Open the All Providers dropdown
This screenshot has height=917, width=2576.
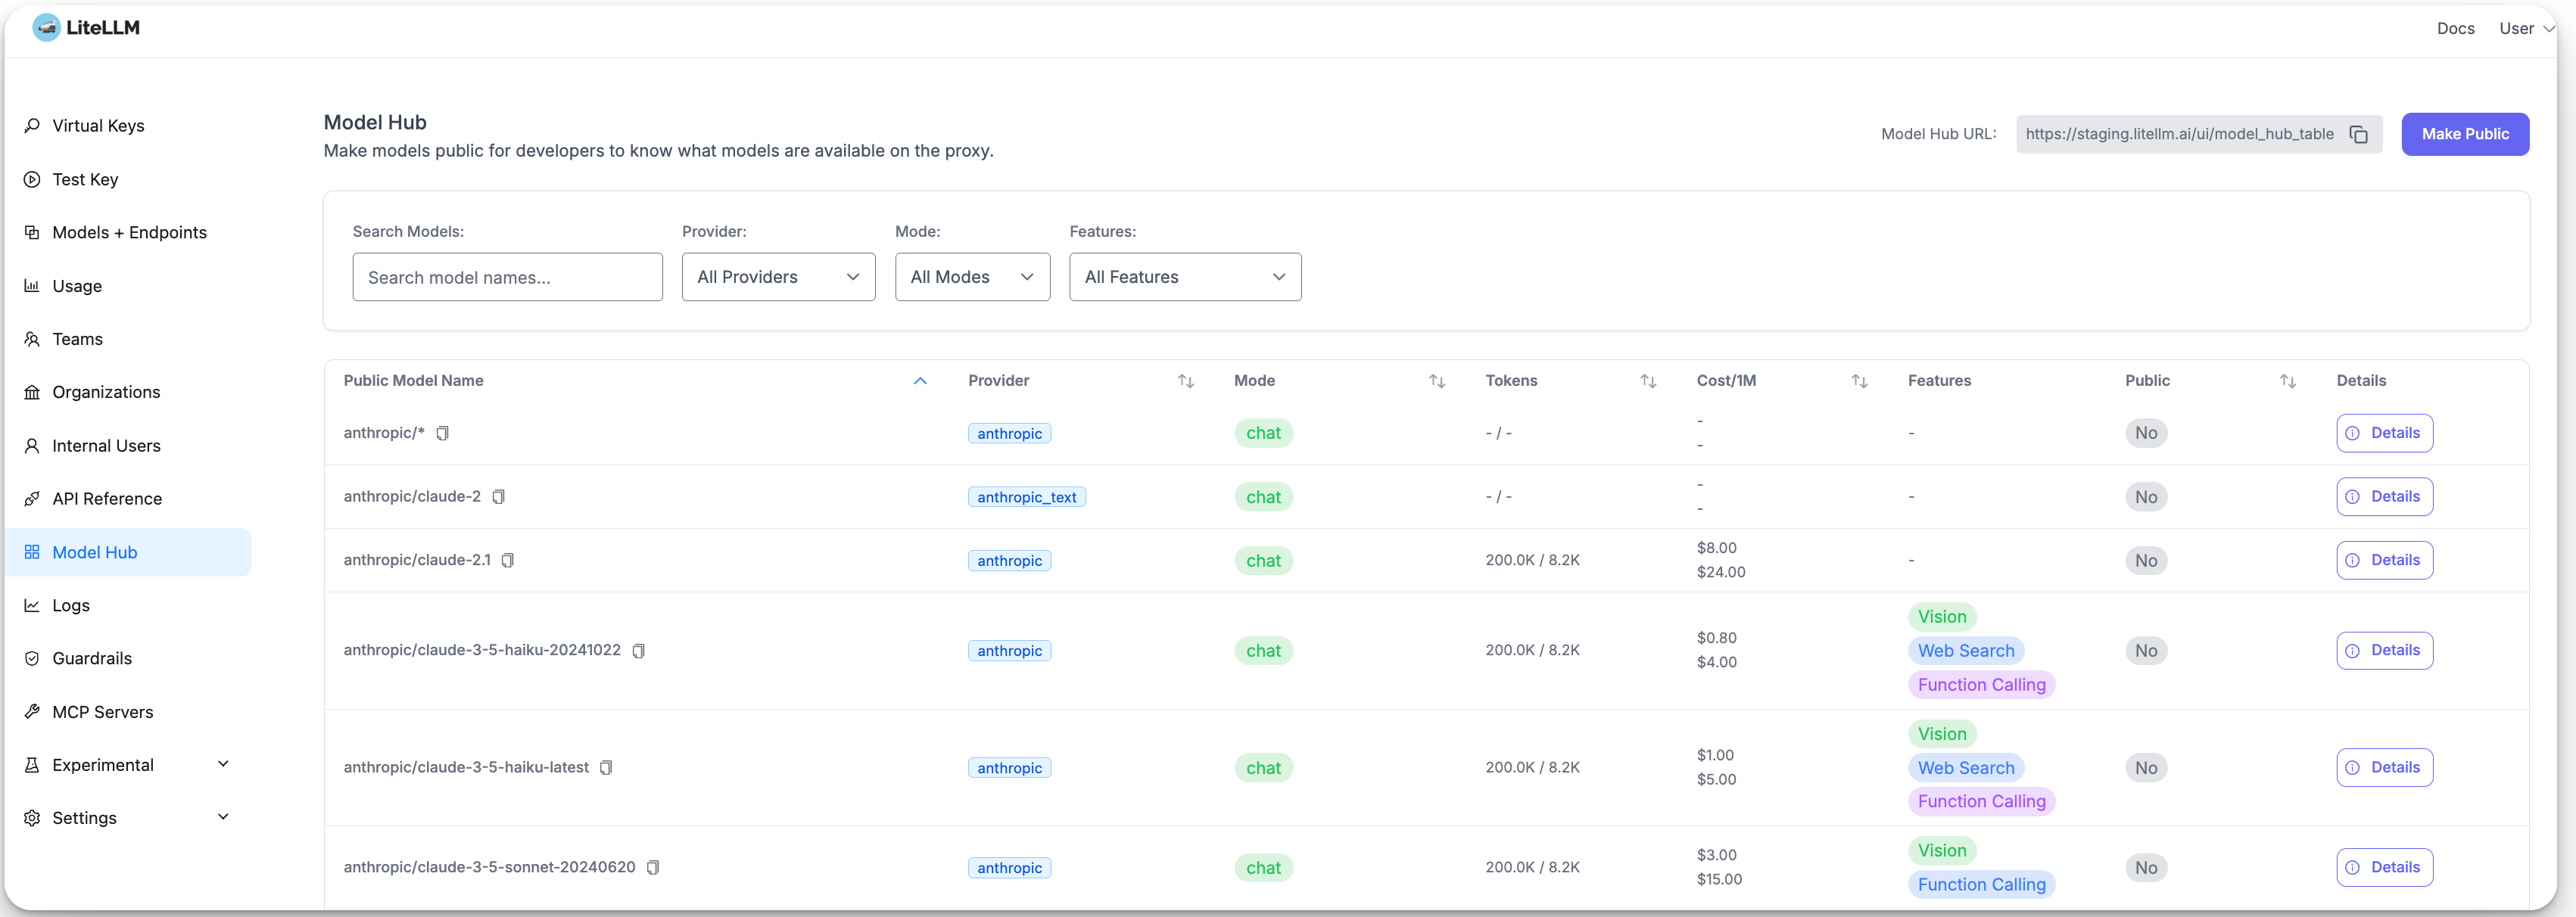(778, 277)
